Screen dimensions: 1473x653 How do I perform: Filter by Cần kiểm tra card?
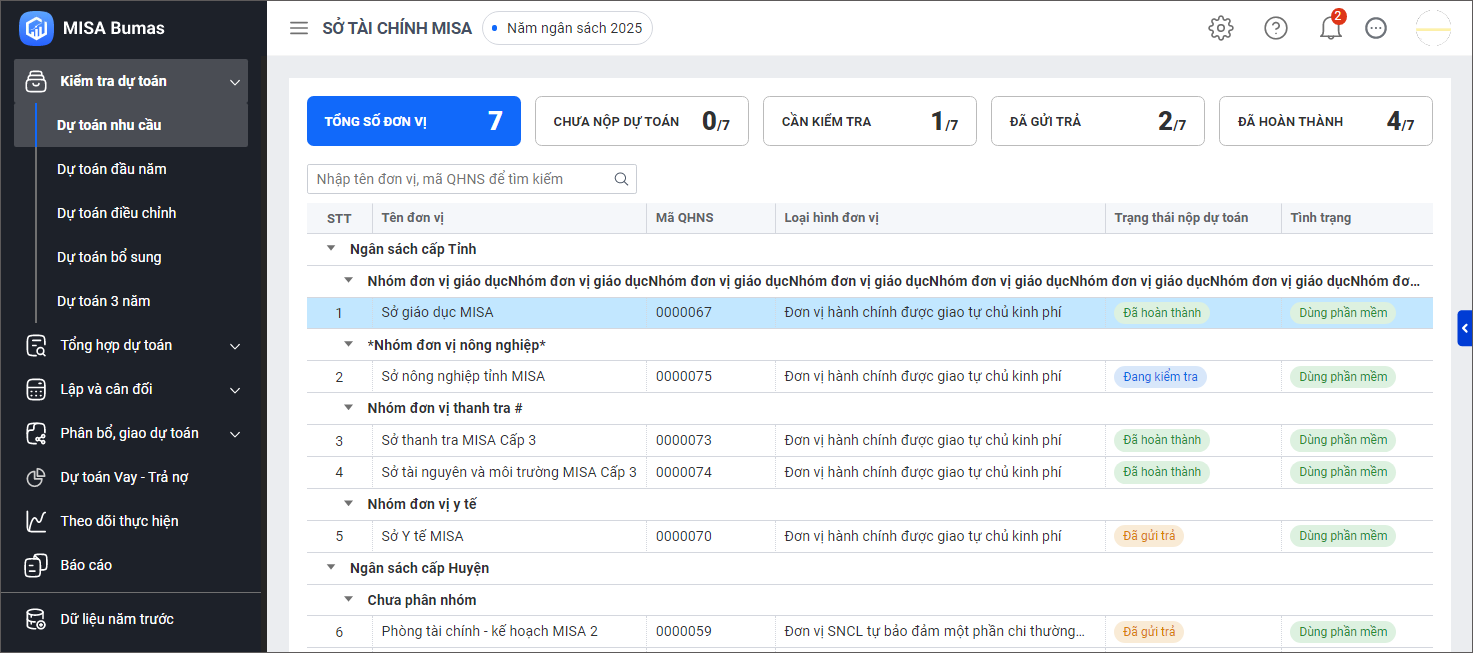click(869, 121)
